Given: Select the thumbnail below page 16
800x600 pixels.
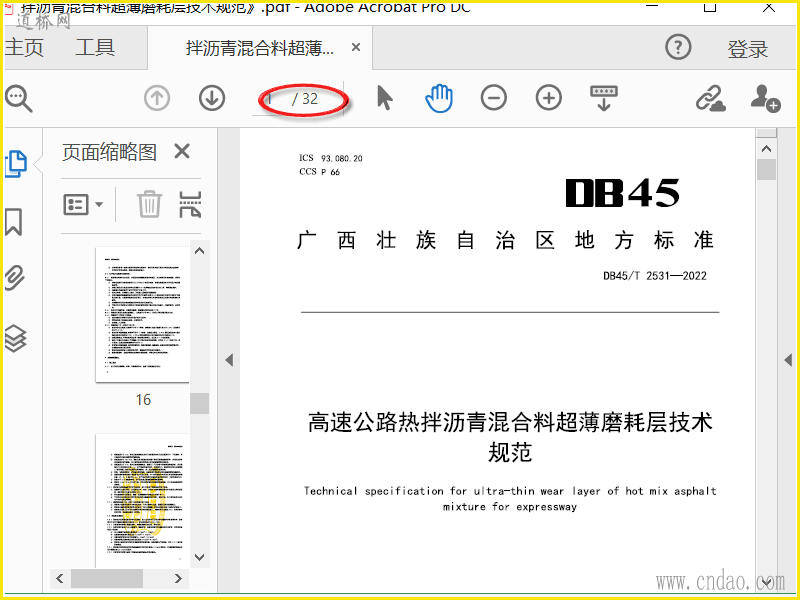Looking at the screenshot, I should (142, 500).
